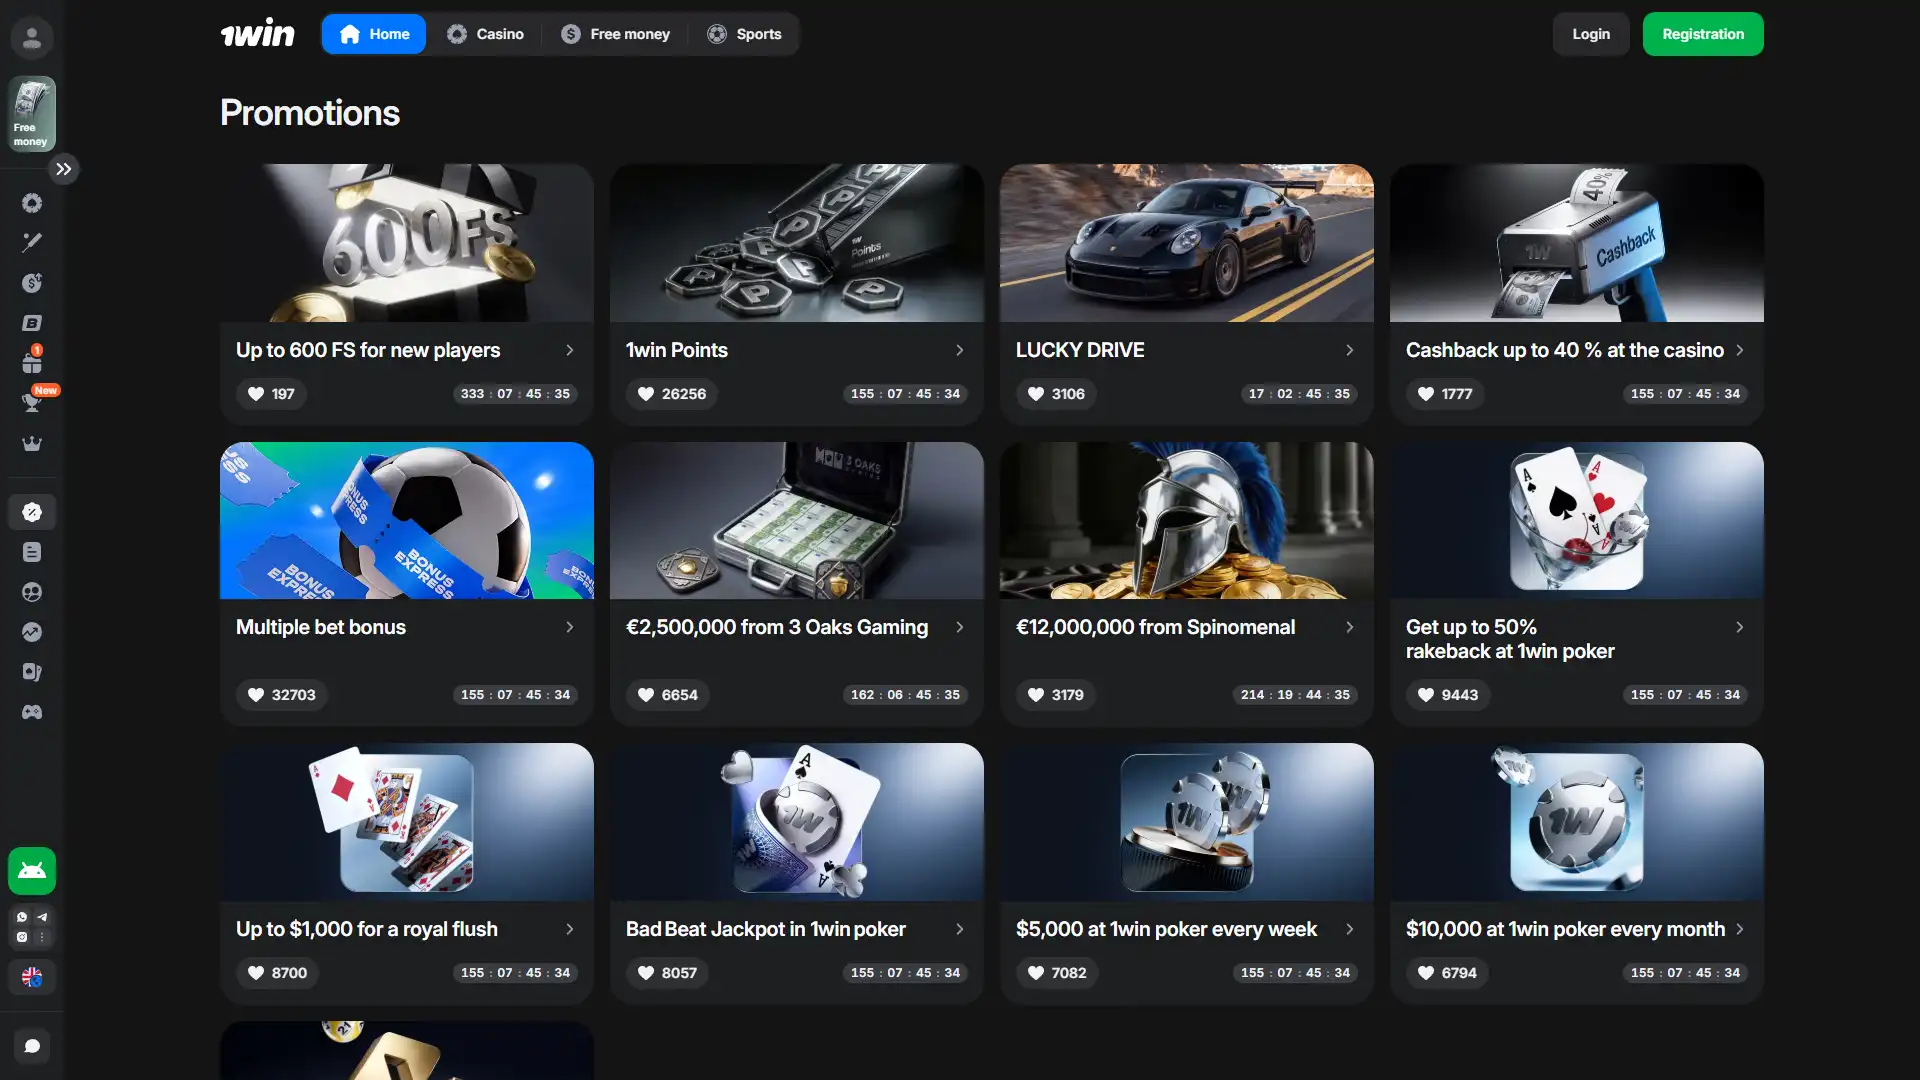Viewport: 1920px width, 1080px height.
Task: Expand the sidebar with double-chevron button
Action: pyautogui.click(x=64, y=169)
